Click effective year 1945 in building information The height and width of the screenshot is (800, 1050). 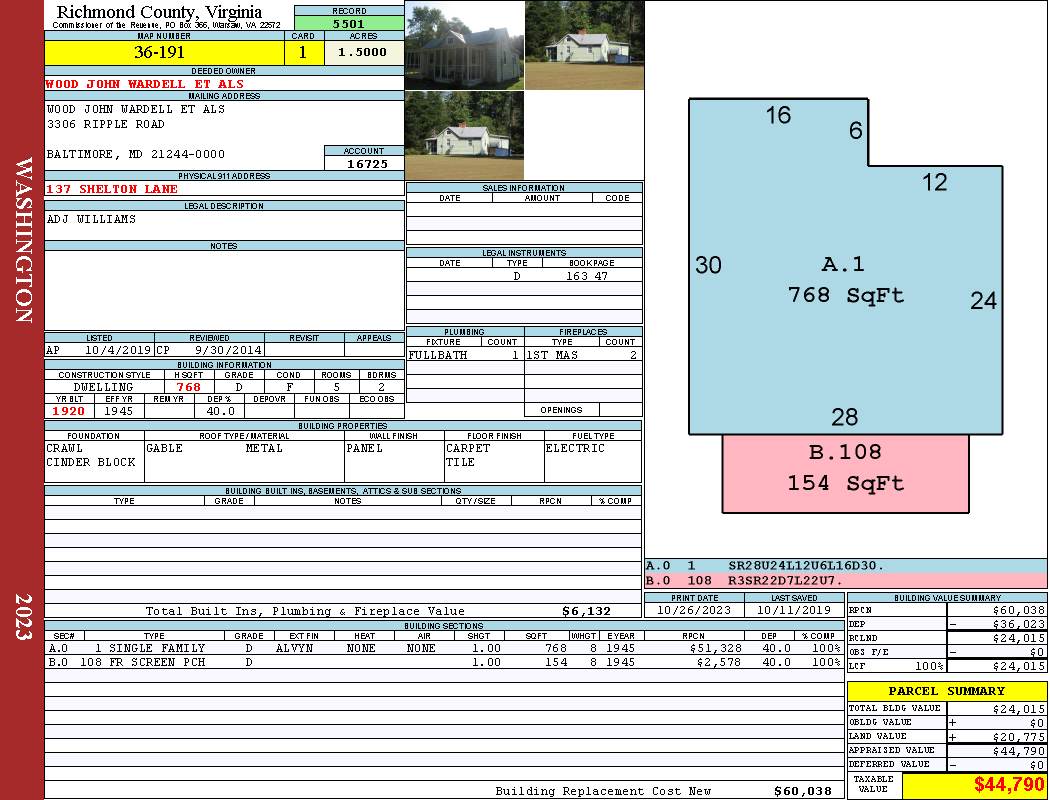pos(119,411)
